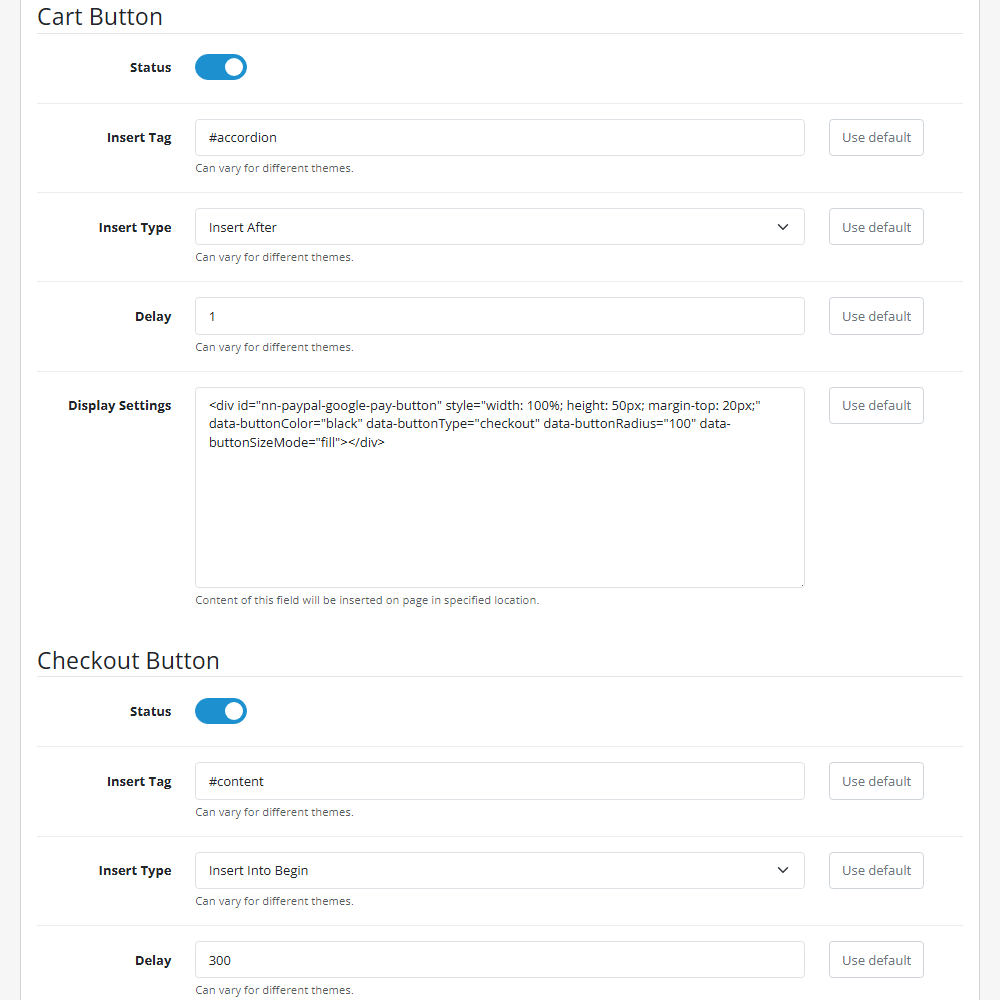Select the Delay field showing 300
Image resolution: width=1000 pixels, height=1000 pixels.
(500, 960)
